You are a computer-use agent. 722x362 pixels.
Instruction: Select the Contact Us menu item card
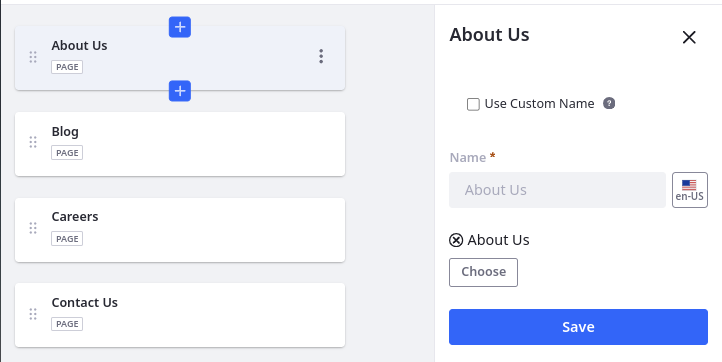click(180, 315)
